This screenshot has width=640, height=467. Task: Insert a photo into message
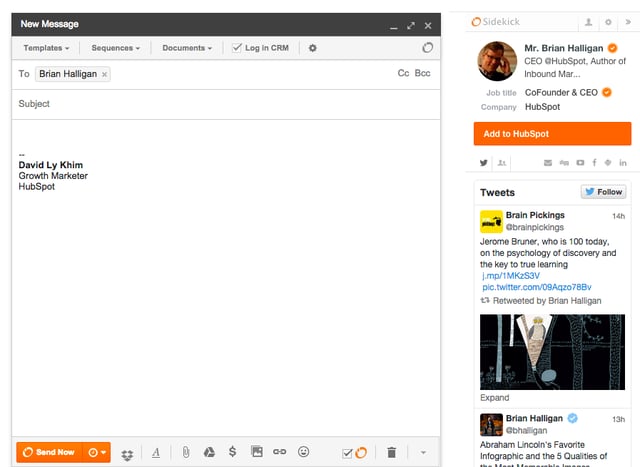pyautogui.click(x=257, y=451)
